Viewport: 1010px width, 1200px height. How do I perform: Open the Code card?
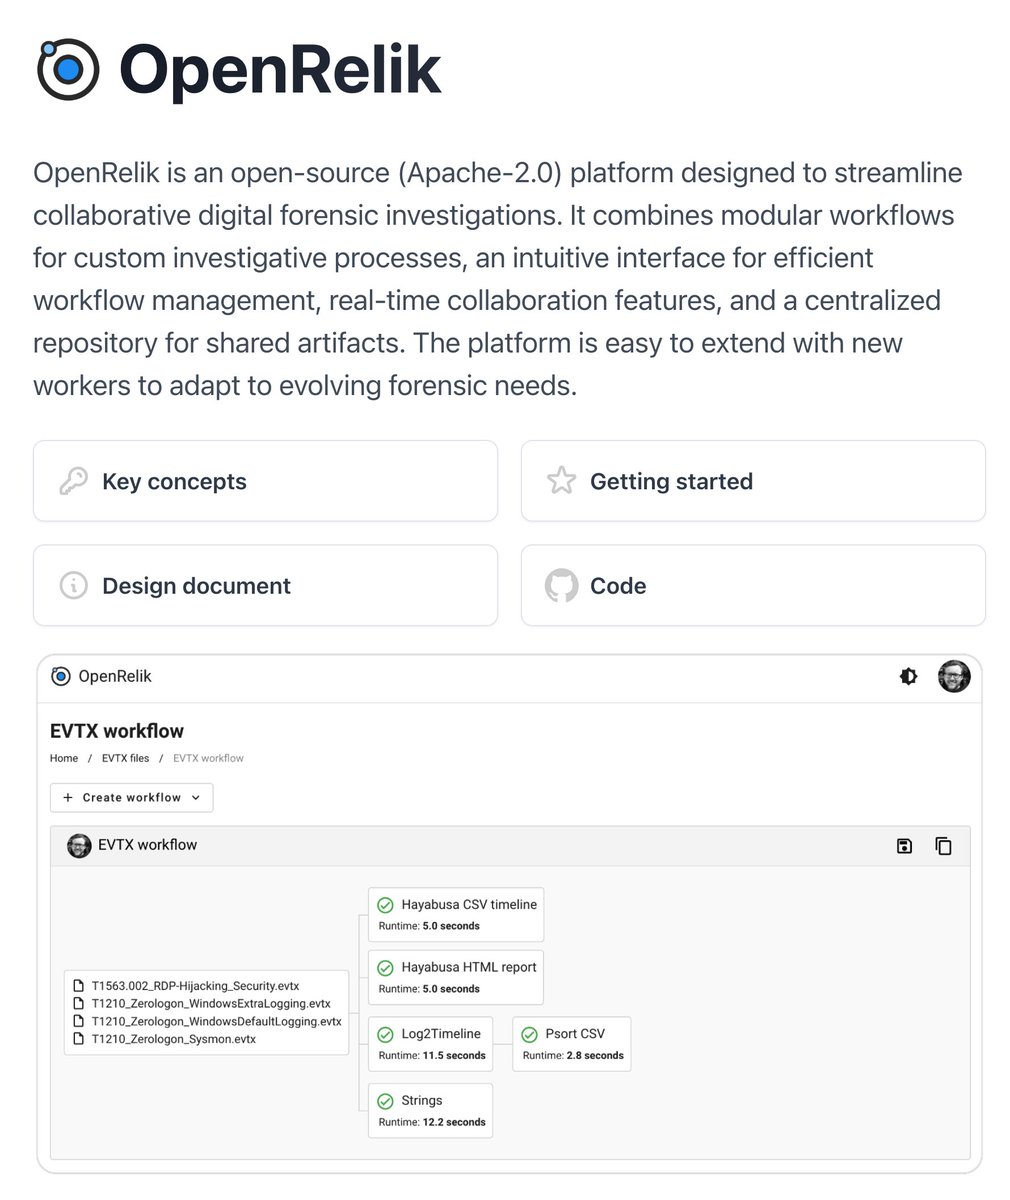[753, 586]
